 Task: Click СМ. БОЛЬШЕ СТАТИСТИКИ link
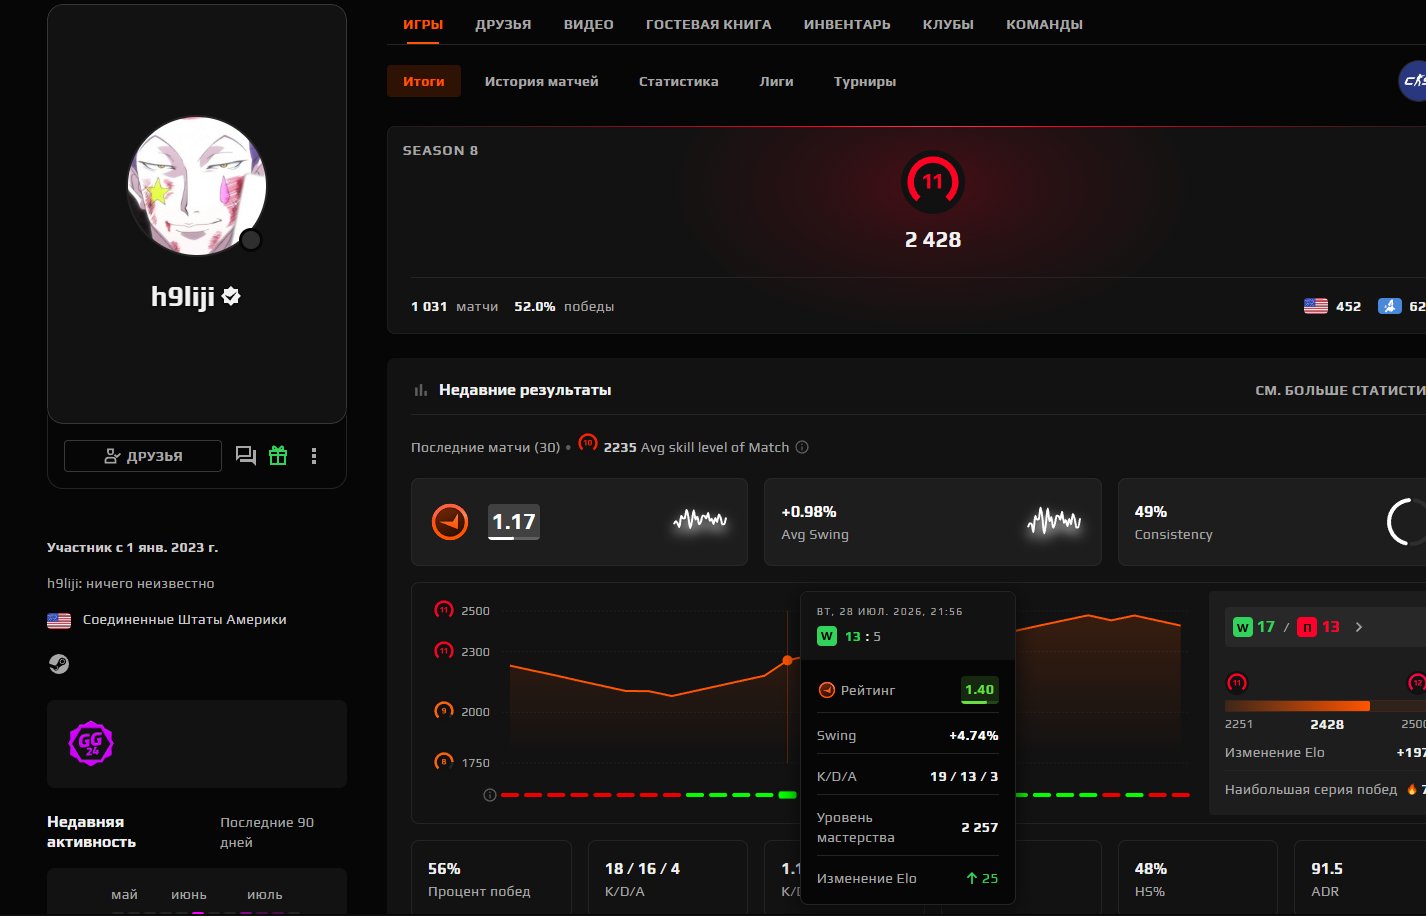click(x=1340, y=390)
